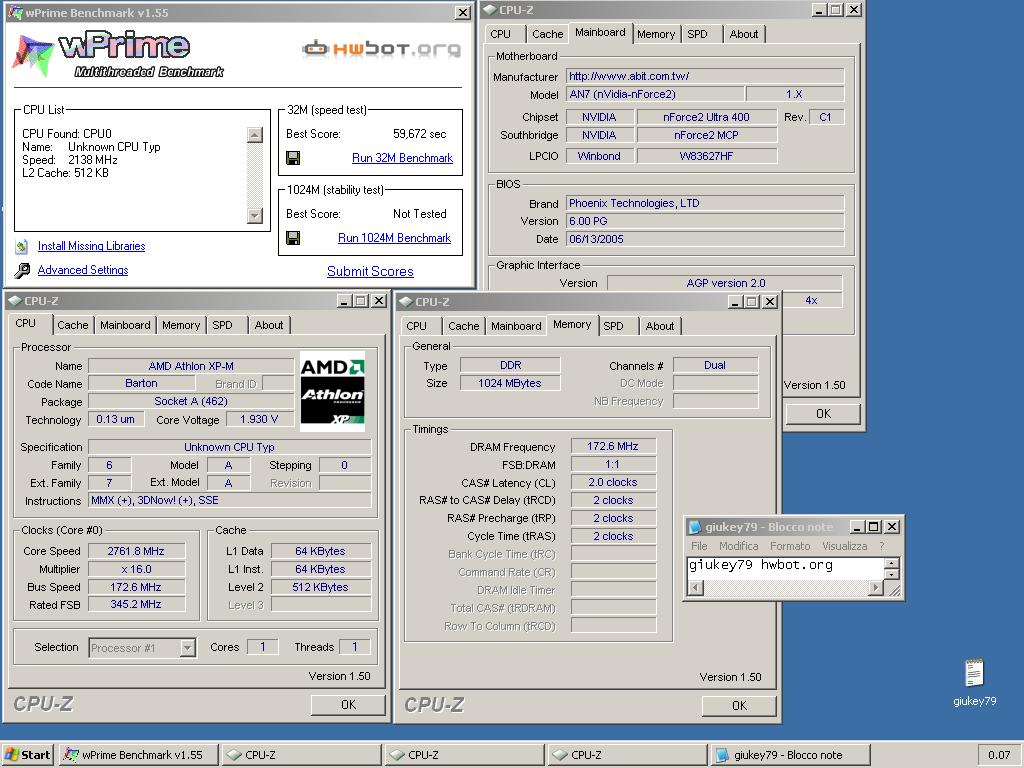Click the Notepad text area with giukey79 hwbot.org
The height and width of the screenshot is (768, 1024).
786,568
